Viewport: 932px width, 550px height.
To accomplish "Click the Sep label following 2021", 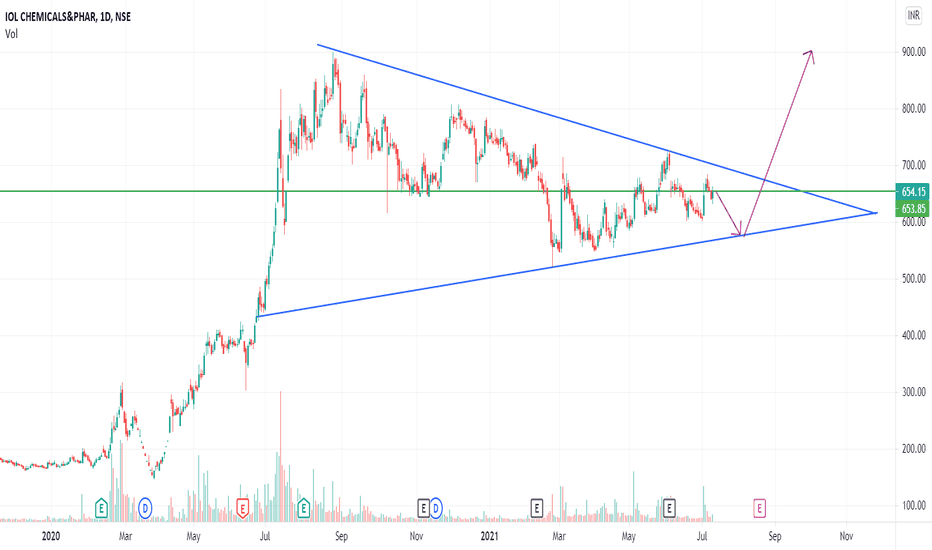I will (774, 536).
